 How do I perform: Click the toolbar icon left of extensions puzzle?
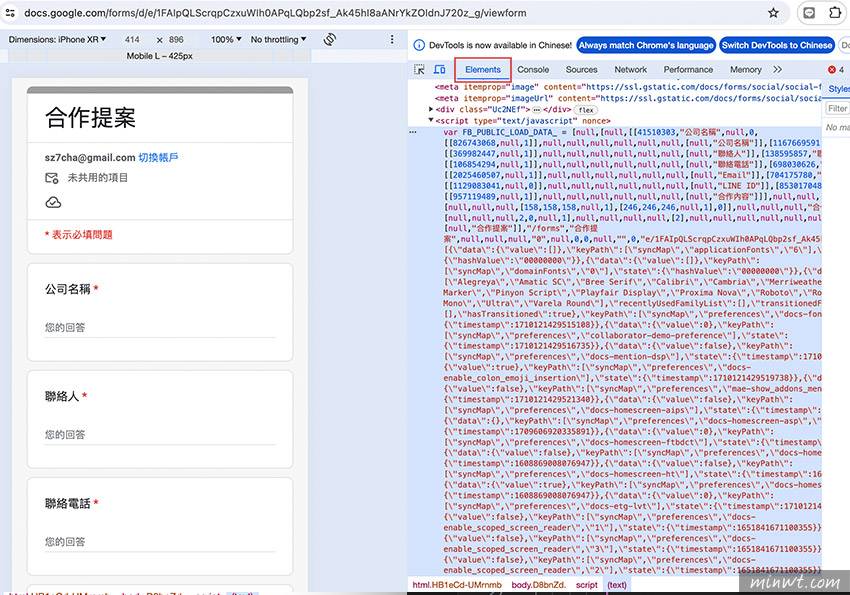pos(809,13)
